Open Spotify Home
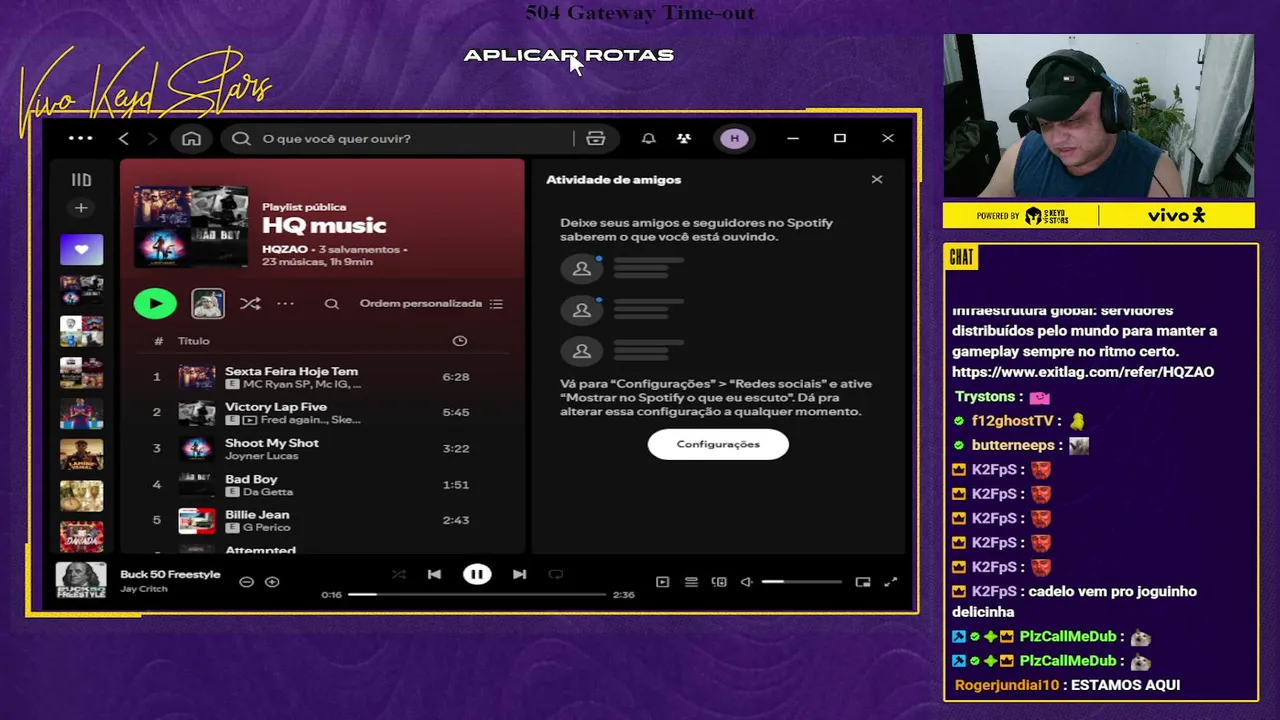 click(191, 138)
